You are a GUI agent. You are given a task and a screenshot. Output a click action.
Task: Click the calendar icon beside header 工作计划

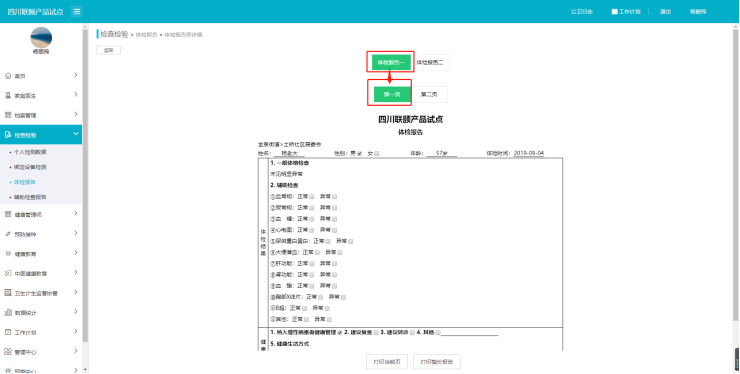tap(614, 11)
